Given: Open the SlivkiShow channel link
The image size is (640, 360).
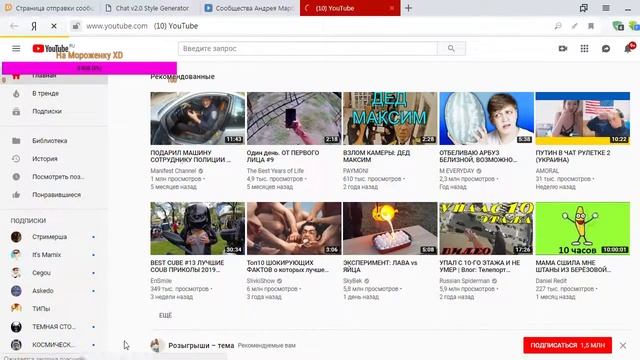Looking at the screenshot, I should 261,281.
